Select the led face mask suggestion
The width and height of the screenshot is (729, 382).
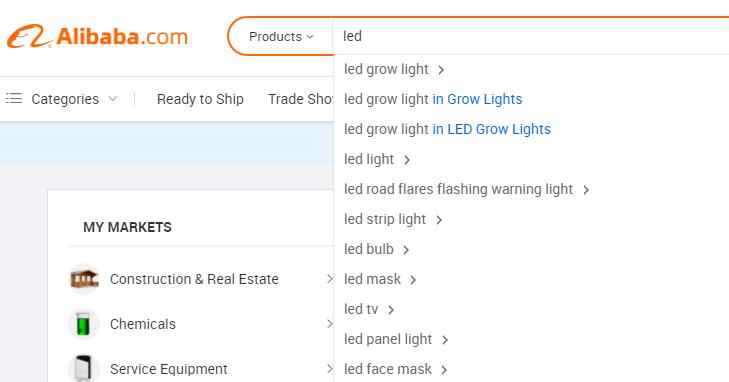tap(388, 369)
